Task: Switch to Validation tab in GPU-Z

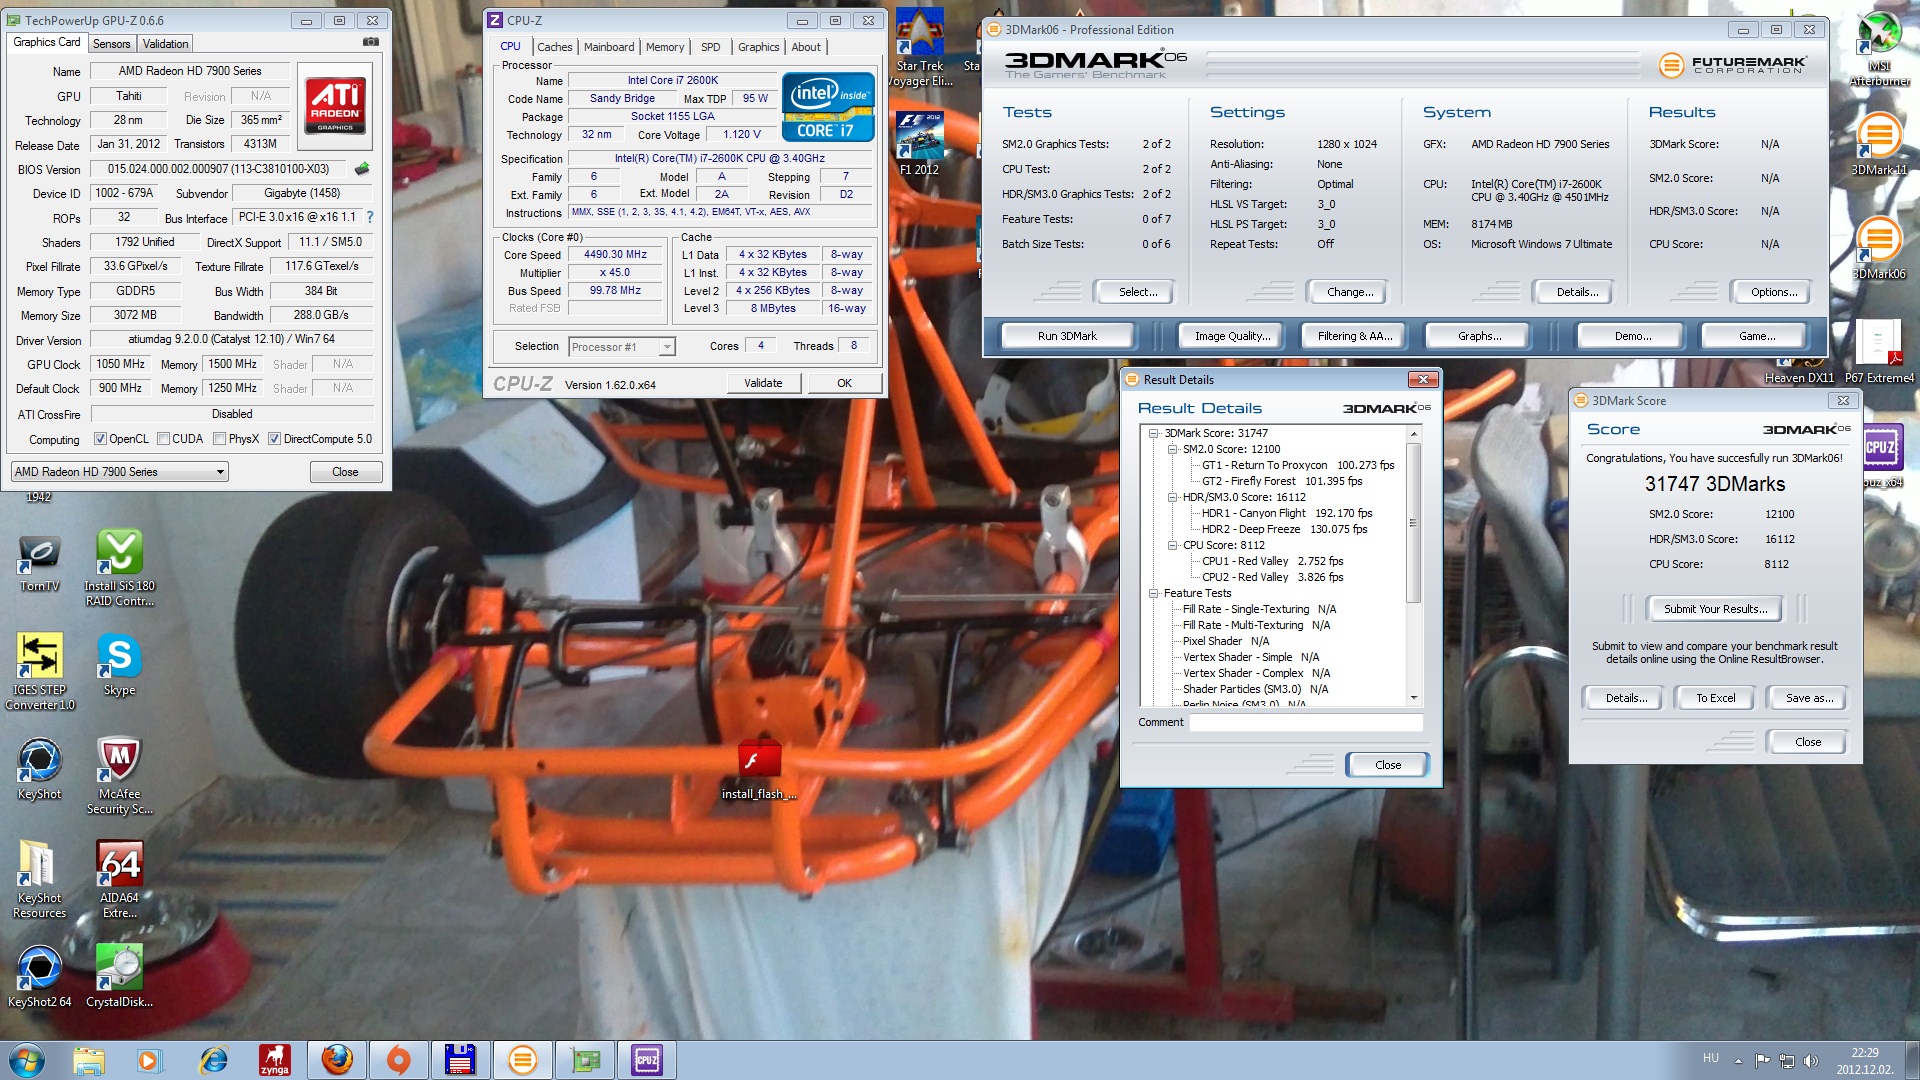Action: [165, 44]
